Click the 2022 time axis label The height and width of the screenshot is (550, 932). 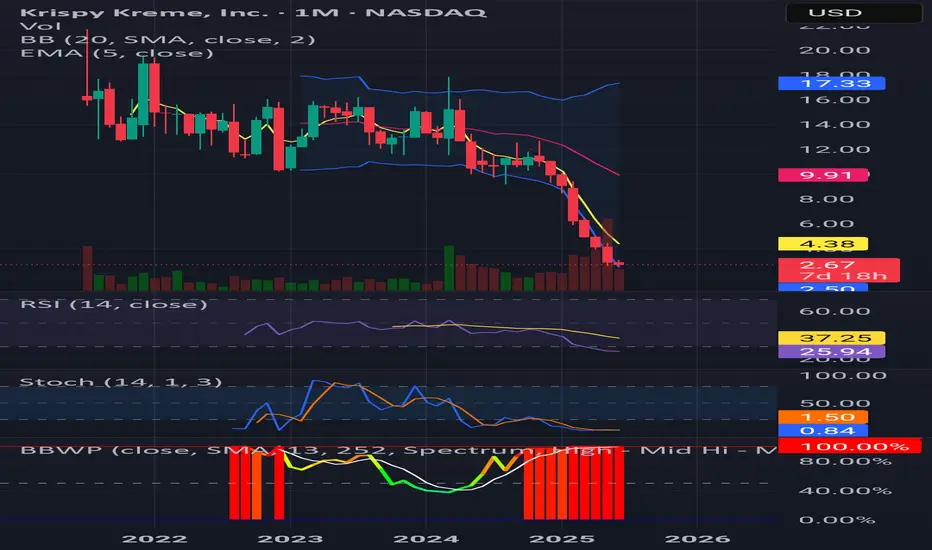coord(155,539)
